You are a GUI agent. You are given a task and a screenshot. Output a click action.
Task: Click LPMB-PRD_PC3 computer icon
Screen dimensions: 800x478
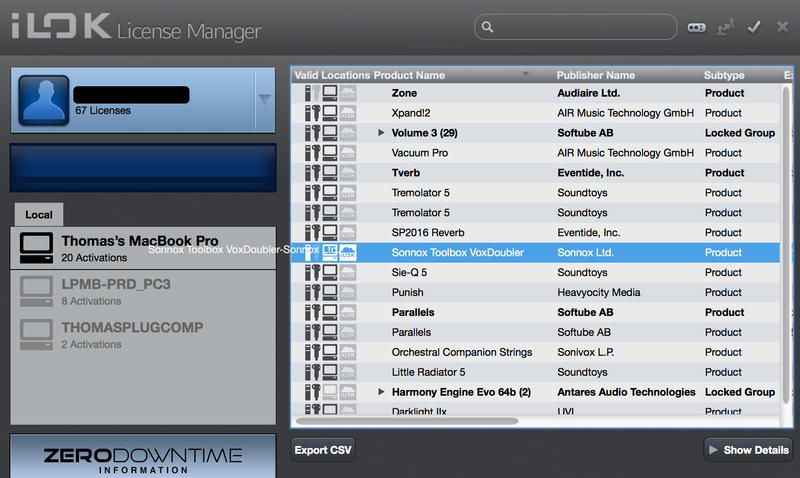(x=36, y=291)
